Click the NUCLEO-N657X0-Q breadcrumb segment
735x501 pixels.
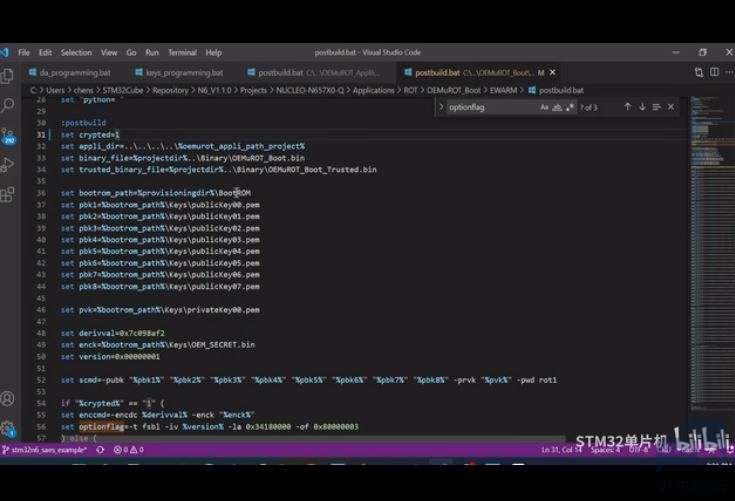click(x=309, y=90)
